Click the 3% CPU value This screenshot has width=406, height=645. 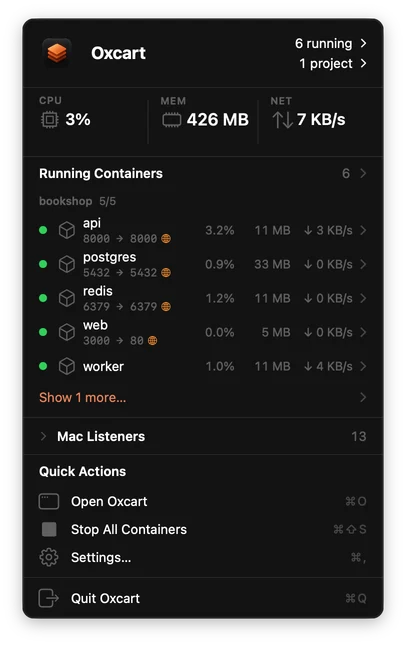78,120
